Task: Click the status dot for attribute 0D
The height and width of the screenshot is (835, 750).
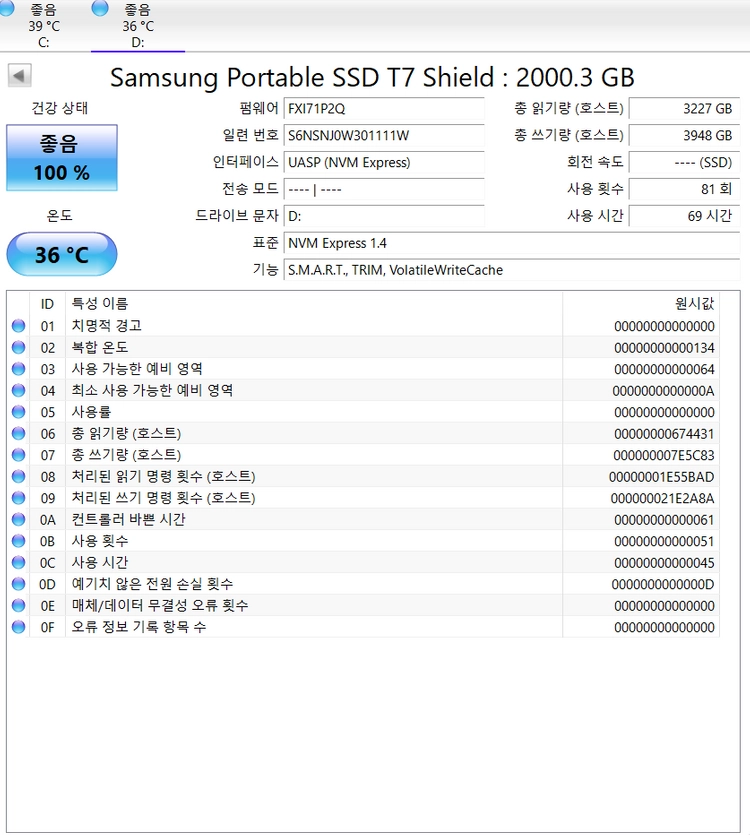Action: (19, 584)
